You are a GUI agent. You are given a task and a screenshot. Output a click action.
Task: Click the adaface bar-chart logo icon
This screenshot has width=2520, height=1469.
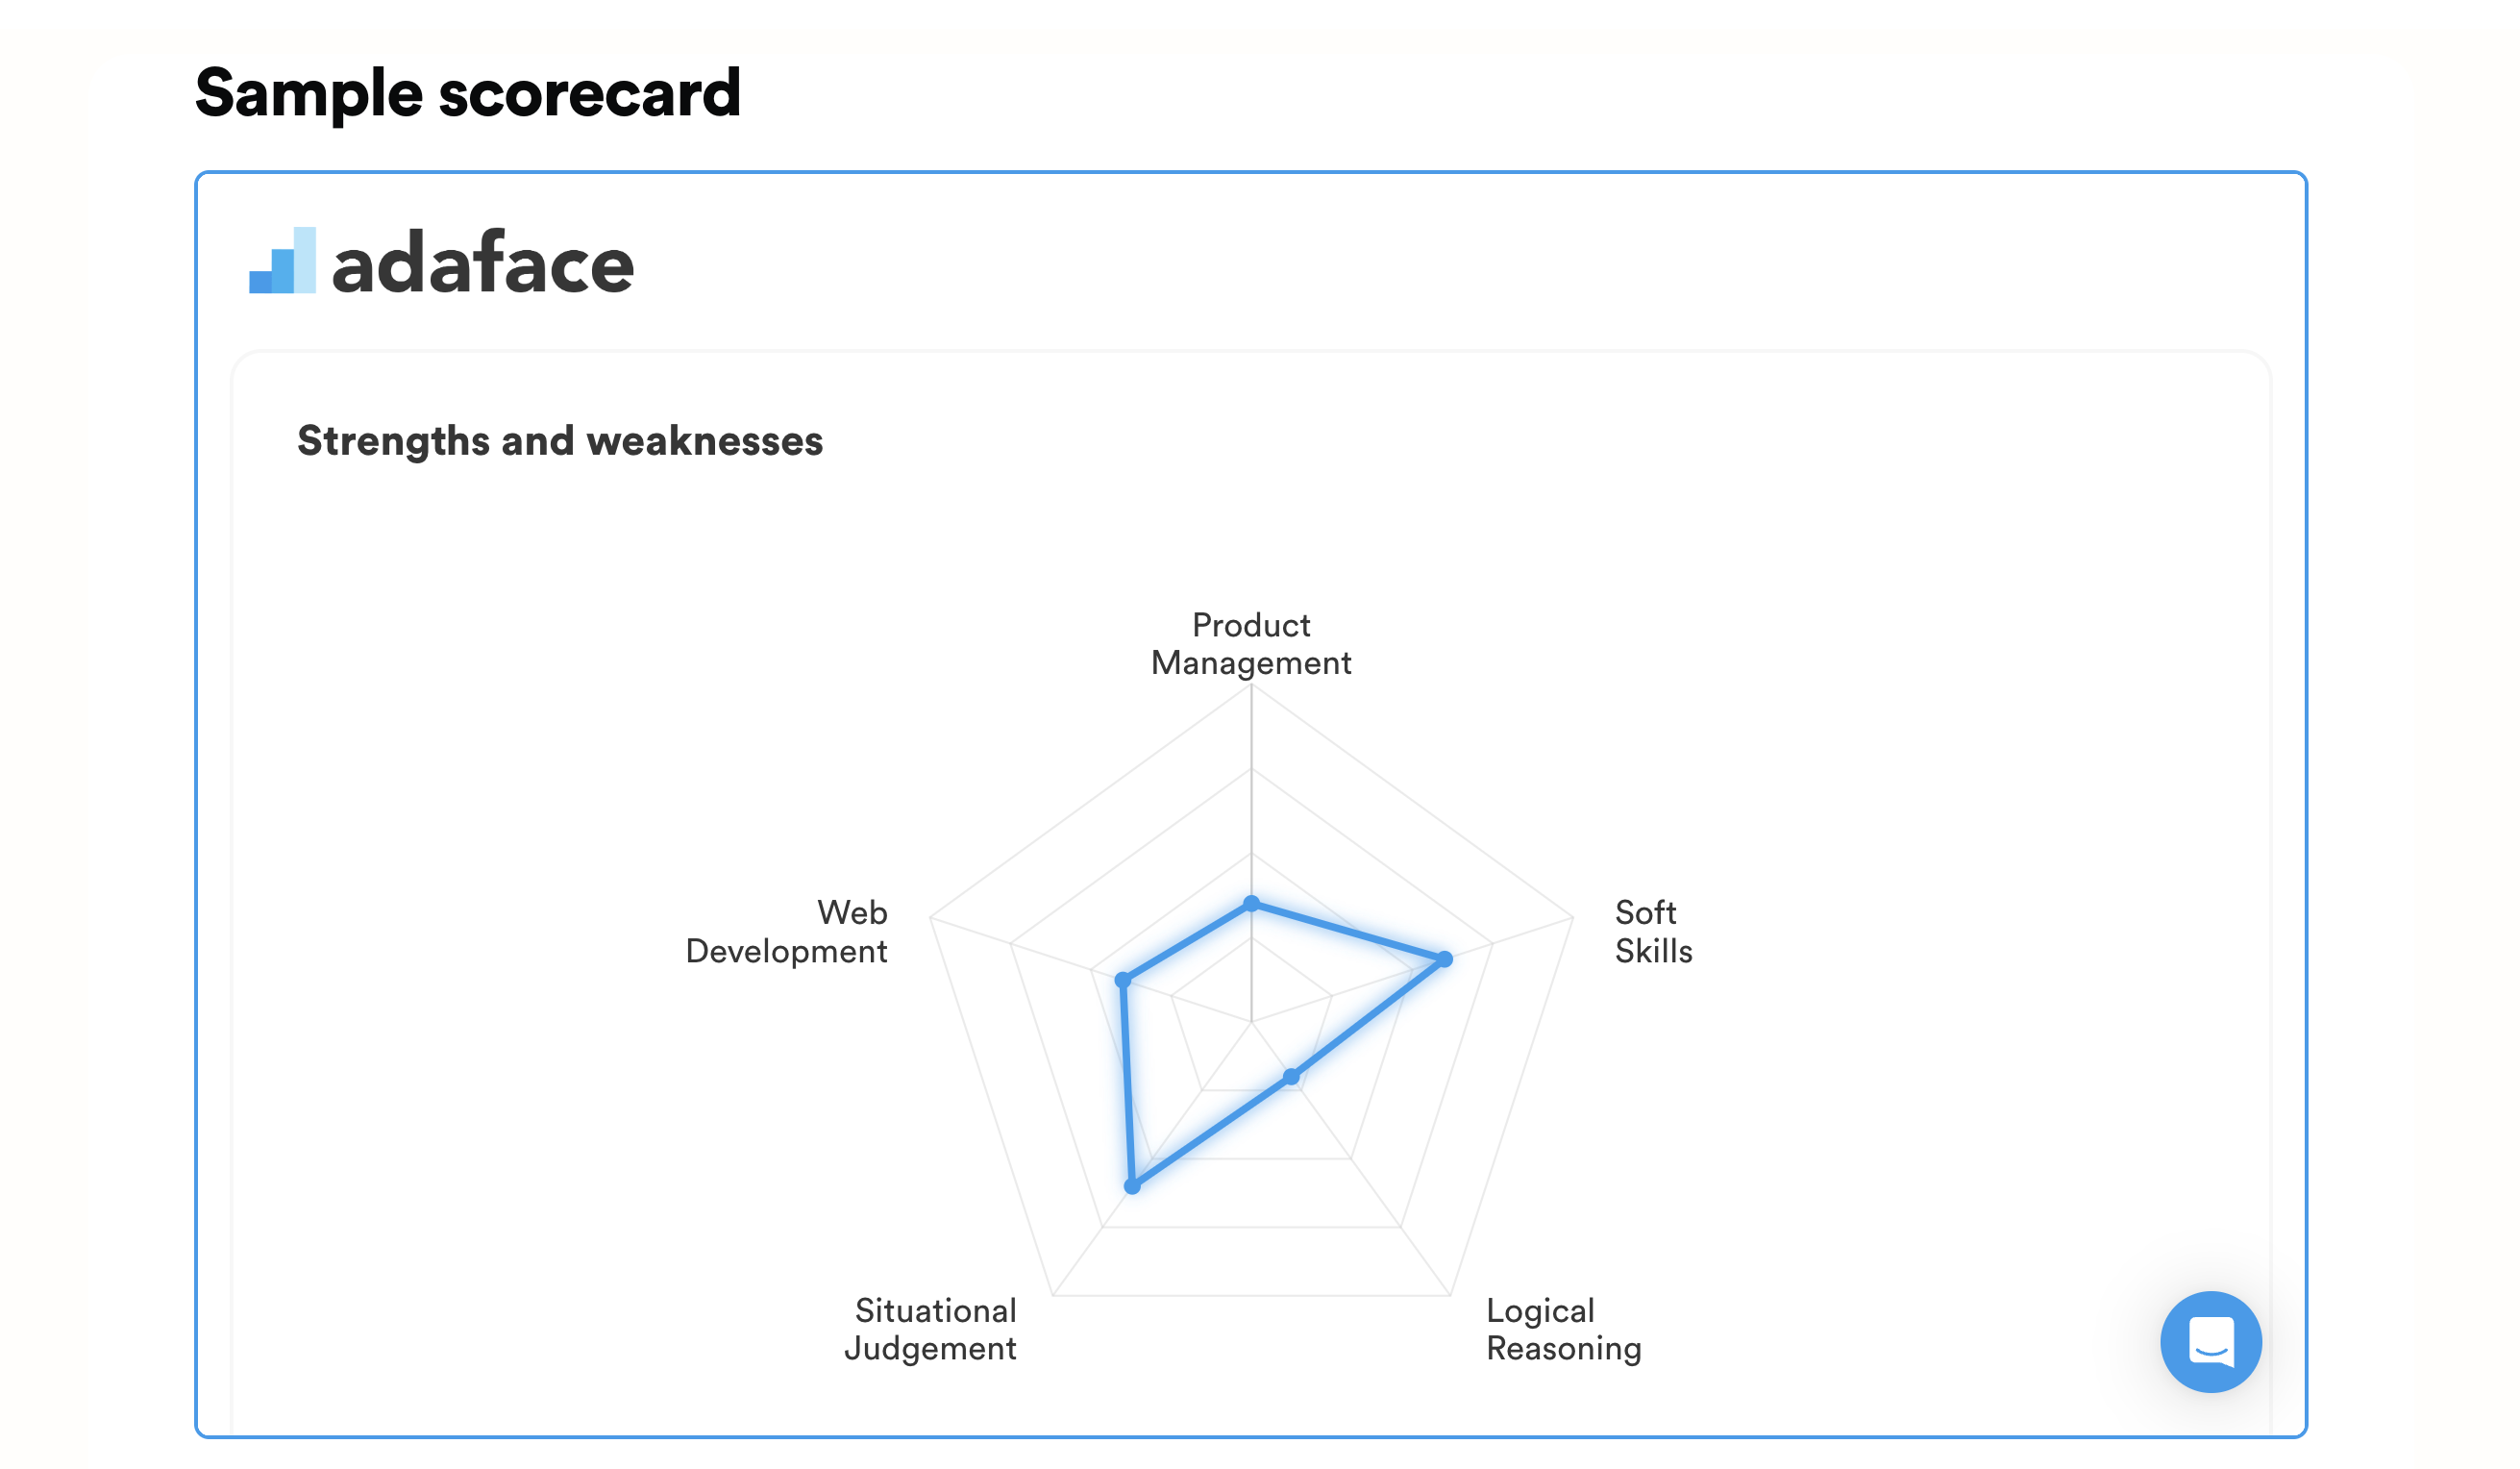click(x=282, y=260)
